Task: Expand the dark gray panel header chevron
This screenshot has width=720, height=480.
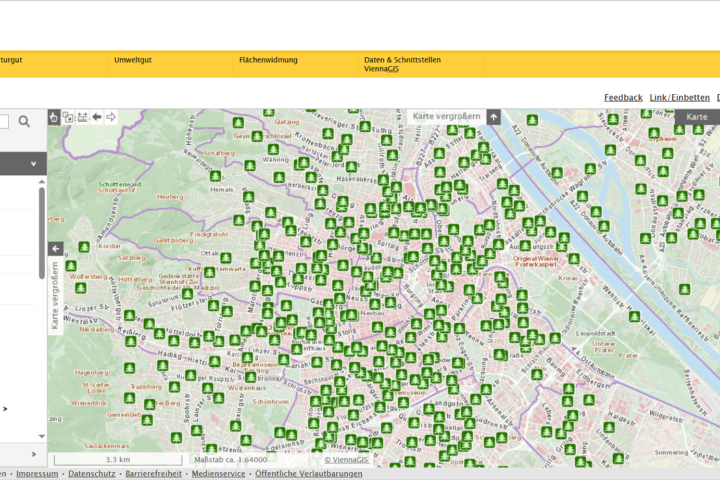Action: coord(33,163)
